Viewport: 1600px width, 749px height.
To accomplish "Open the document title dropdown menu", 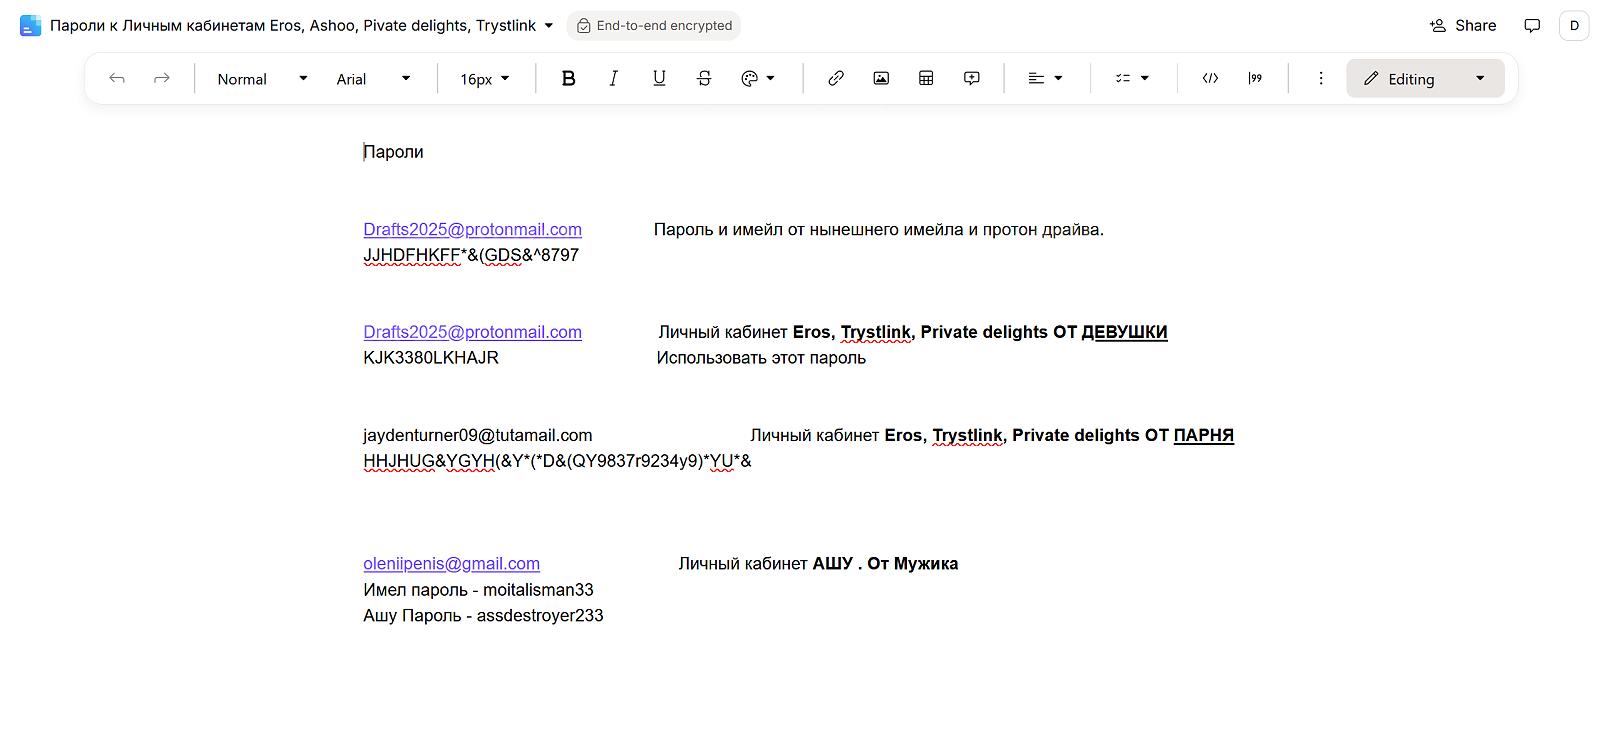I will (x=549, y=26).
